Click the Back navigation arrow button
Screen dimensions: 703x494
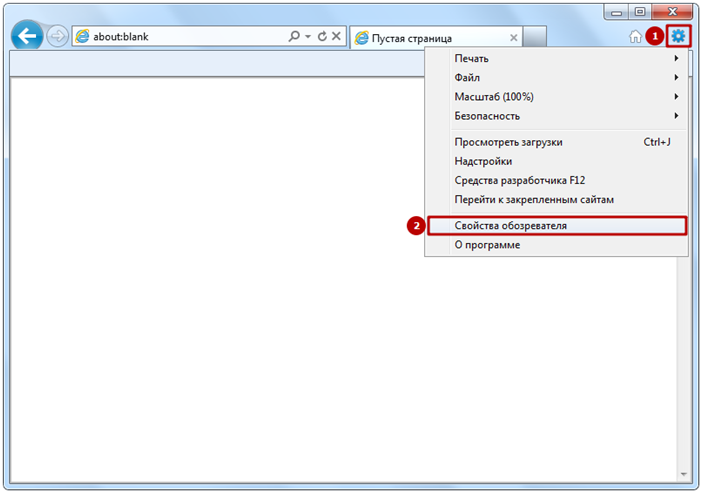(x=27, y=37)
